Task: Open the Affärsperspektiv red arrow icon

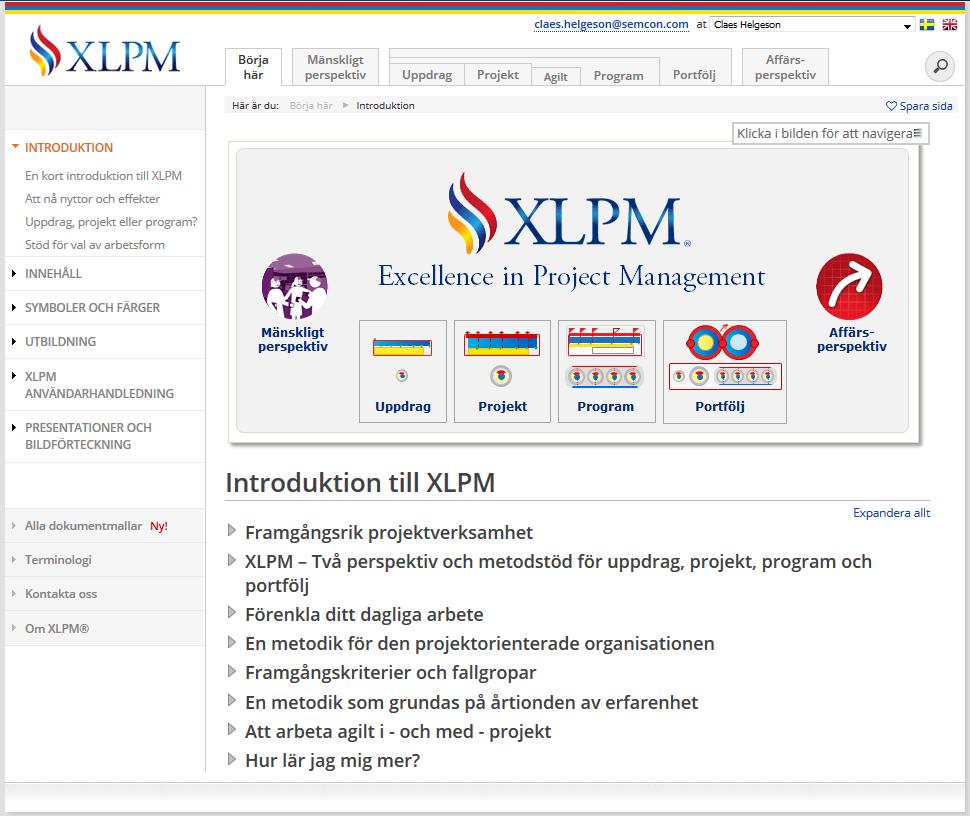Action: tap(849, 286)
